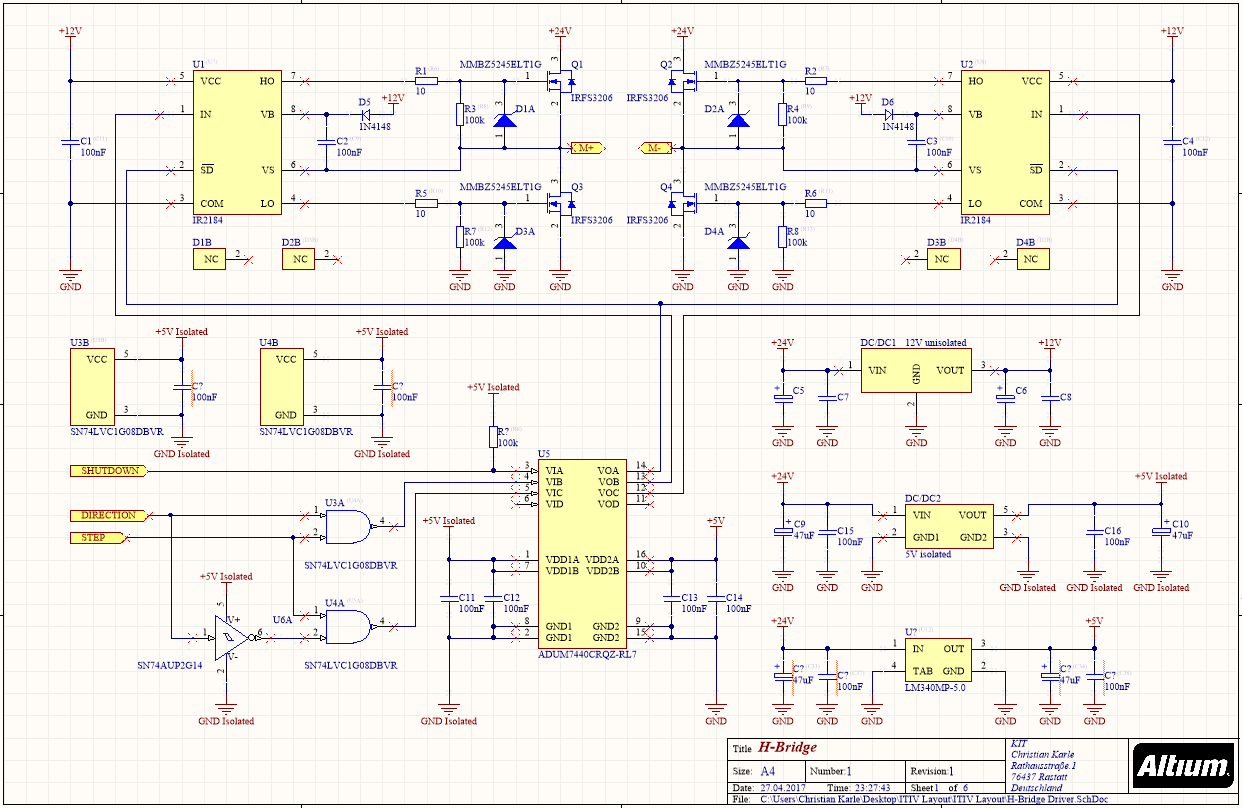This screenshot has height=808, width=1242.
Task: Select the U3B power block
Action: click(x=92, y=386)
